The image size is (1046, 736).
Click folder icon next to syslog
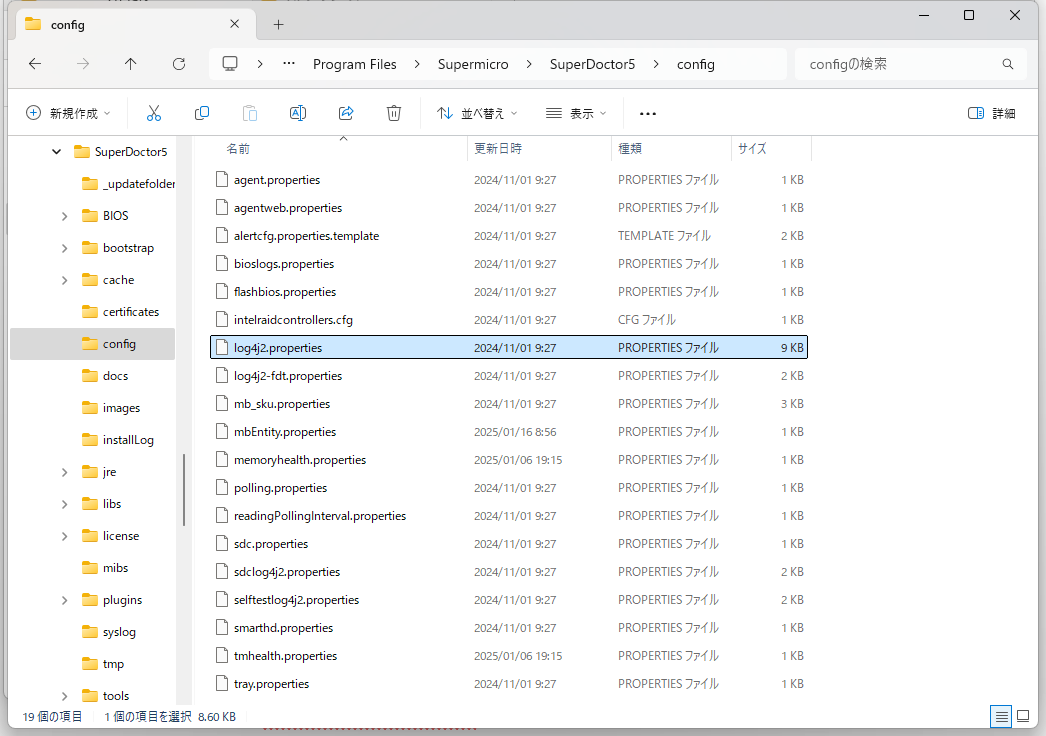click(89, 632)
